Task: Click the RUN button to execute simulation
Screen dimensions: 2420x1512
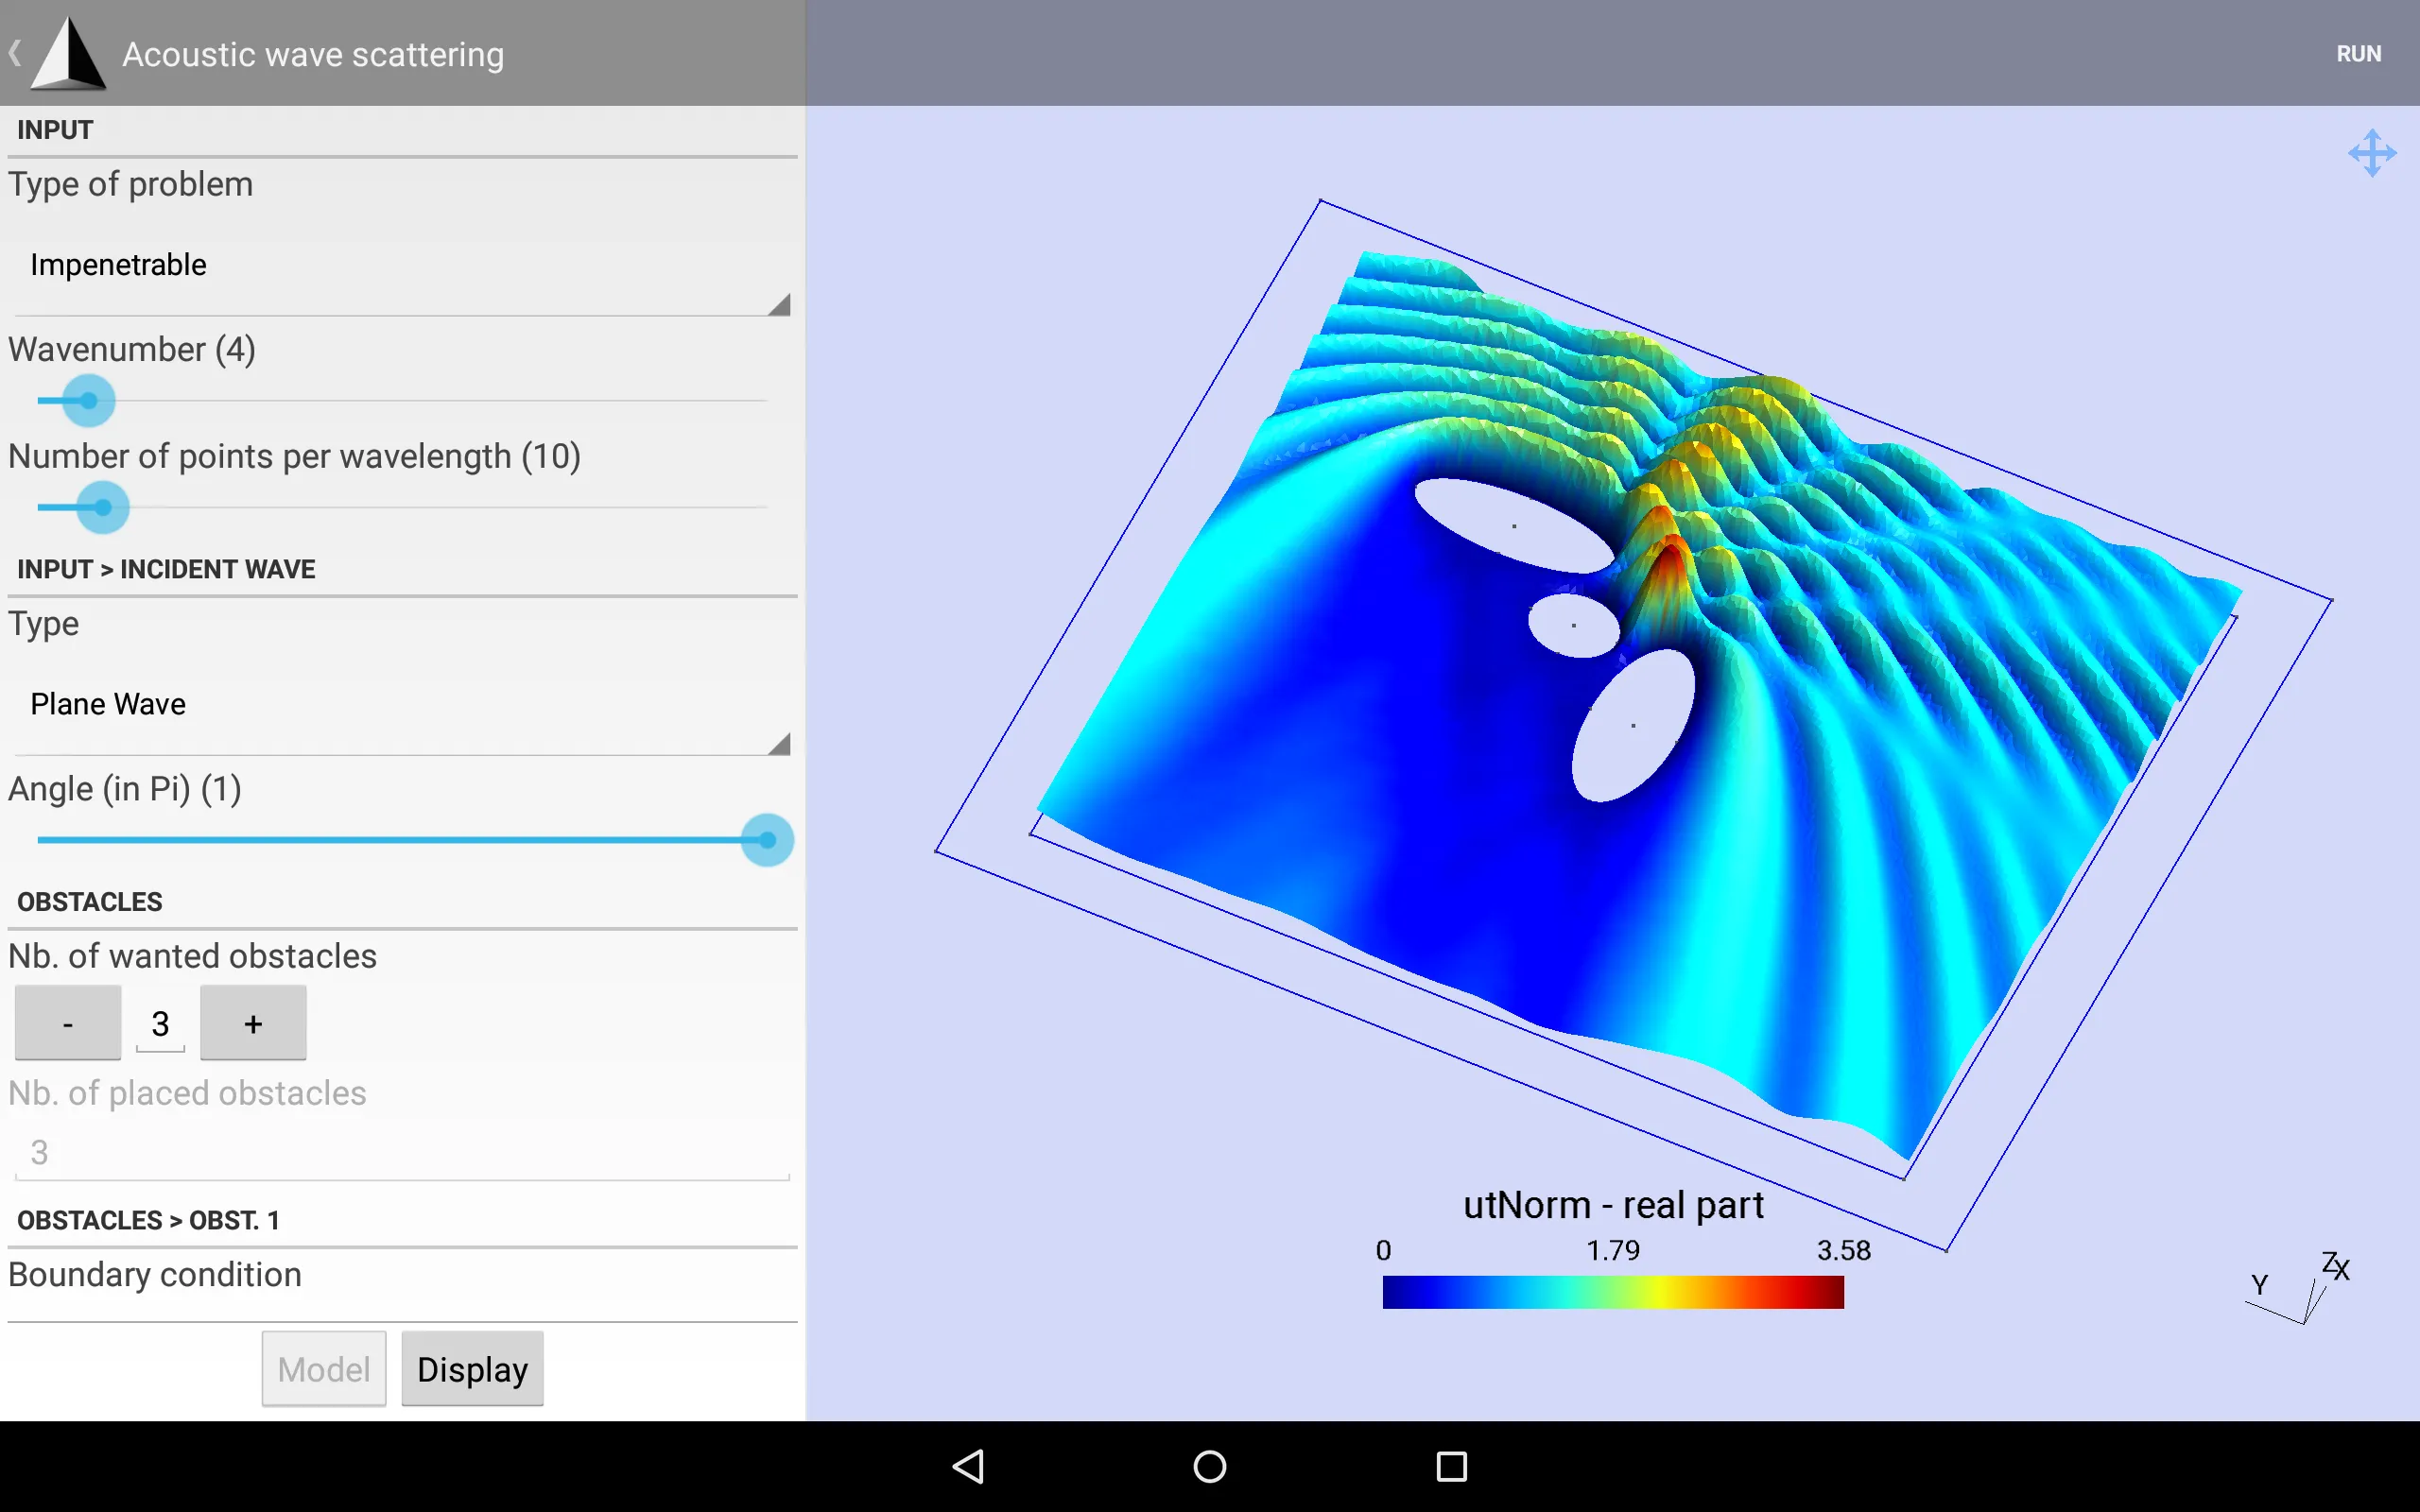Action: (x=2359, y=52)
